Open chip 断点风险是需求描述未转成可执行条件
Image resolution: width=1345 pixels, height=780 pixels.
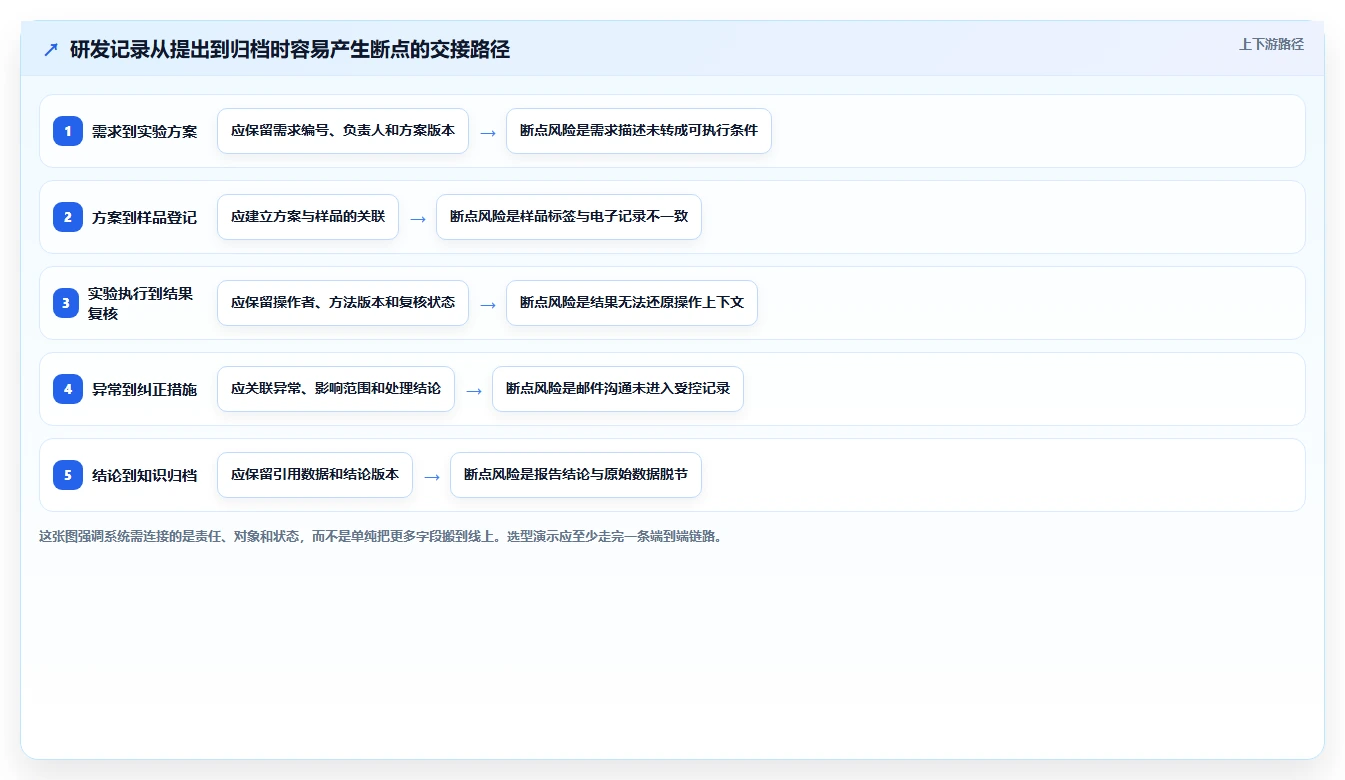tap(639, 131)
